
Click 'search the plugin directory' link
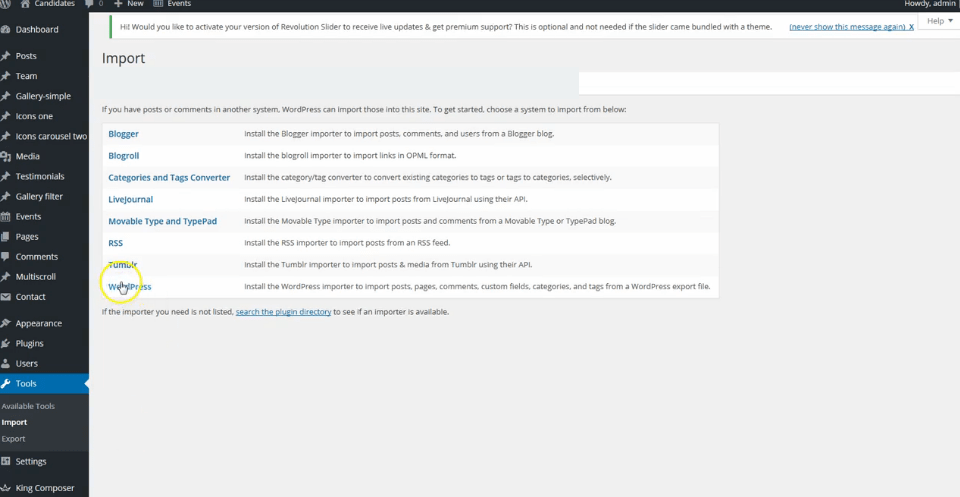point(283,312)
